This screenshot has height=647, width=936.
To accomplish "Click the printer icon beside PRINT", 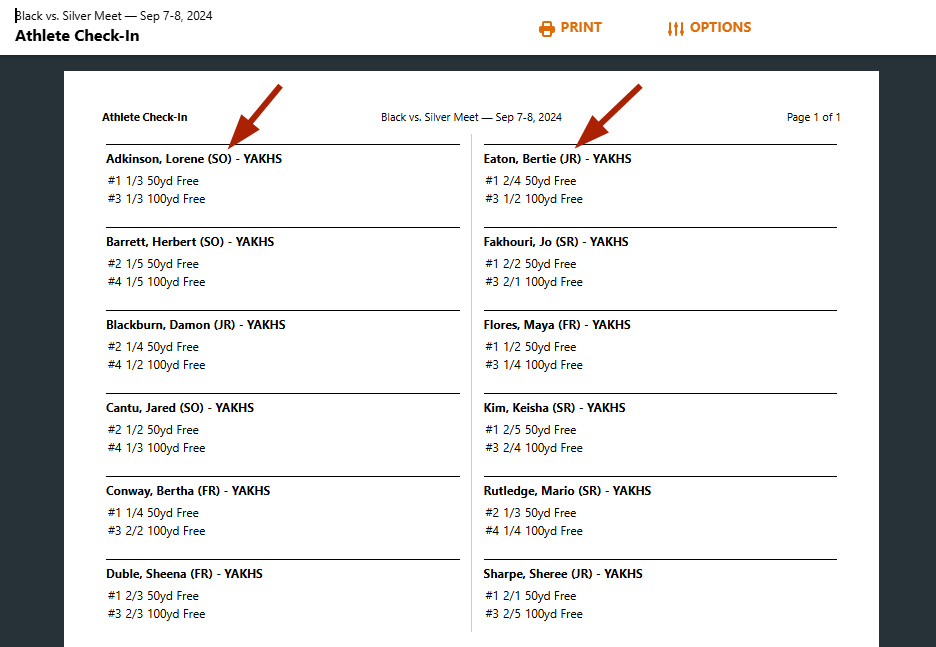I will tap(546, 28).
